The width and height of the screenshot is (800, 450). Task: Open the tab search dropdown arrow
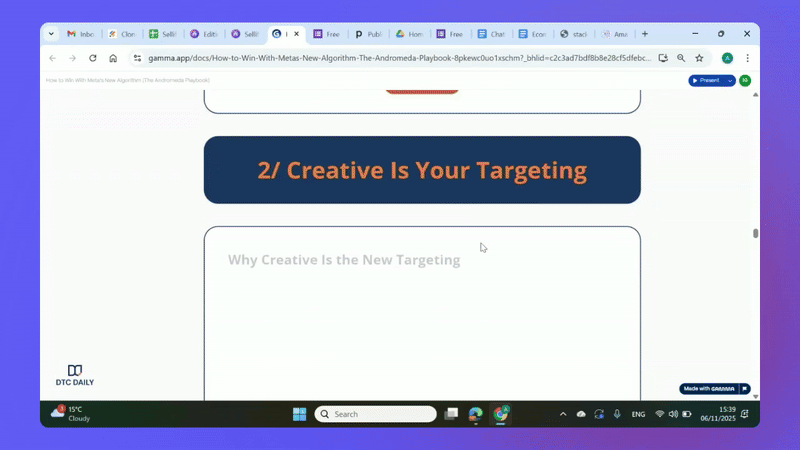(x=51, y=34)
